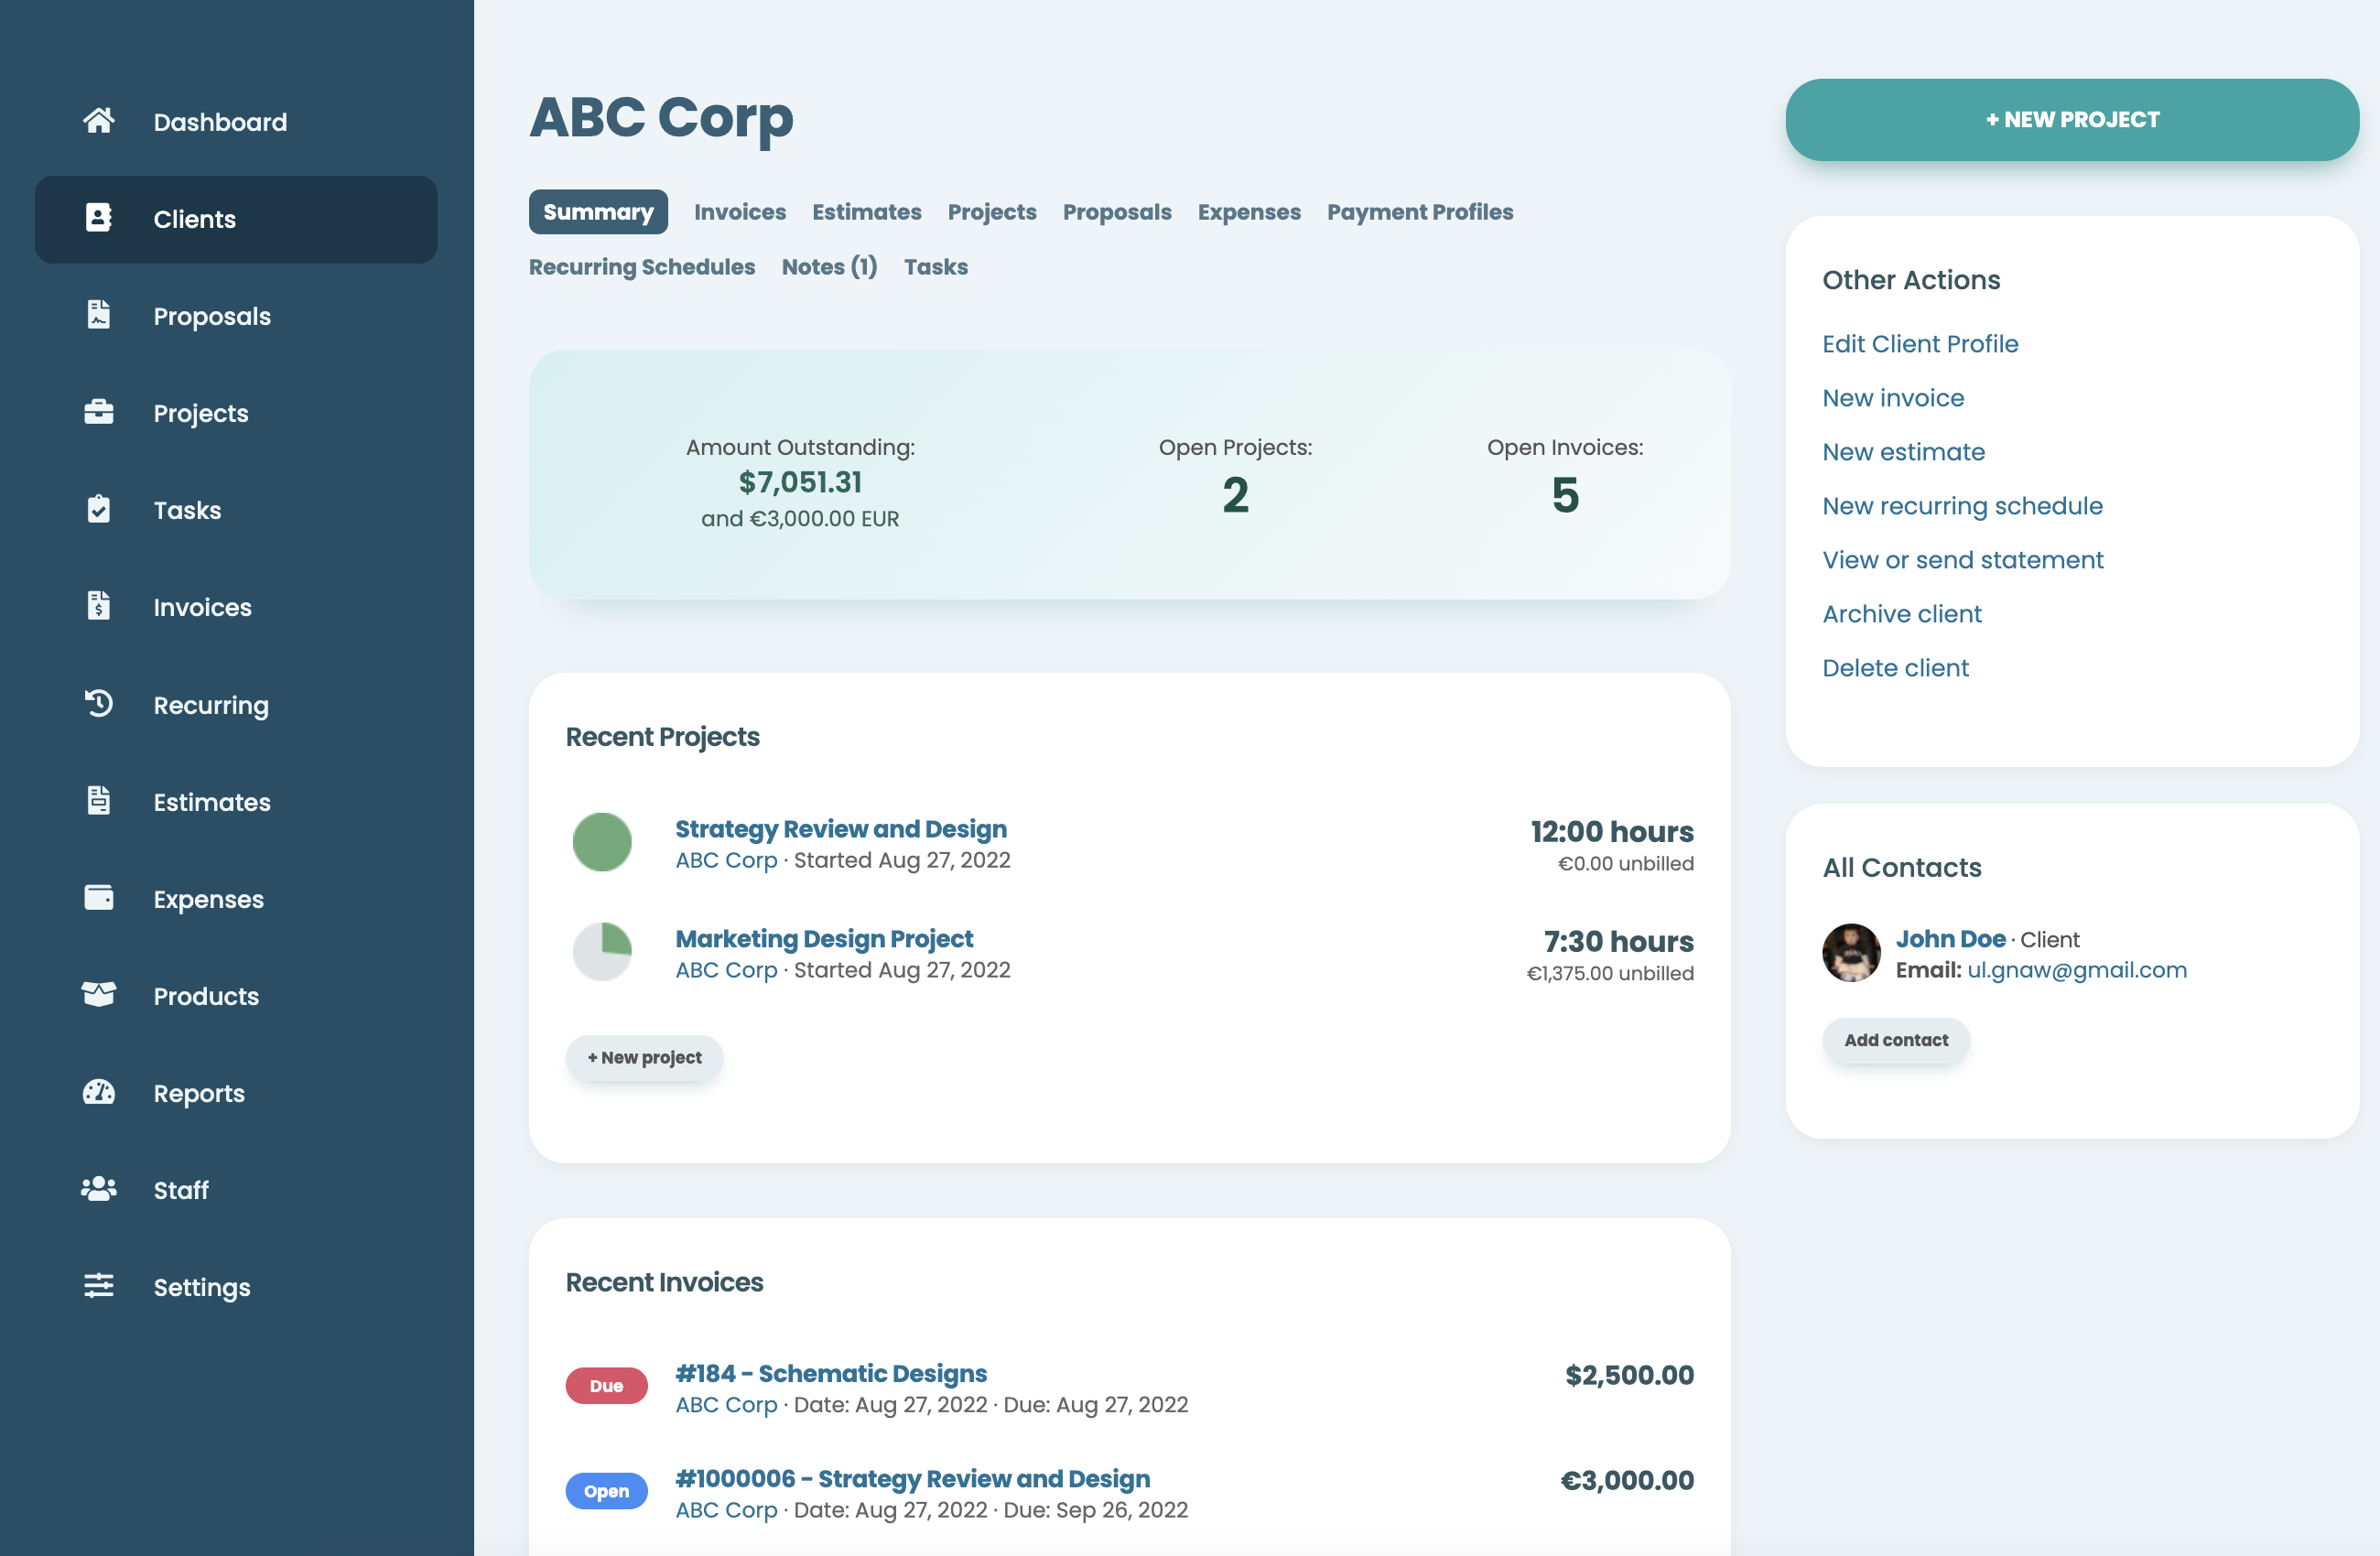Click the Reports gauge icon
Viewport: 2380px width, 1556px height.
(x=98, y=1092)
